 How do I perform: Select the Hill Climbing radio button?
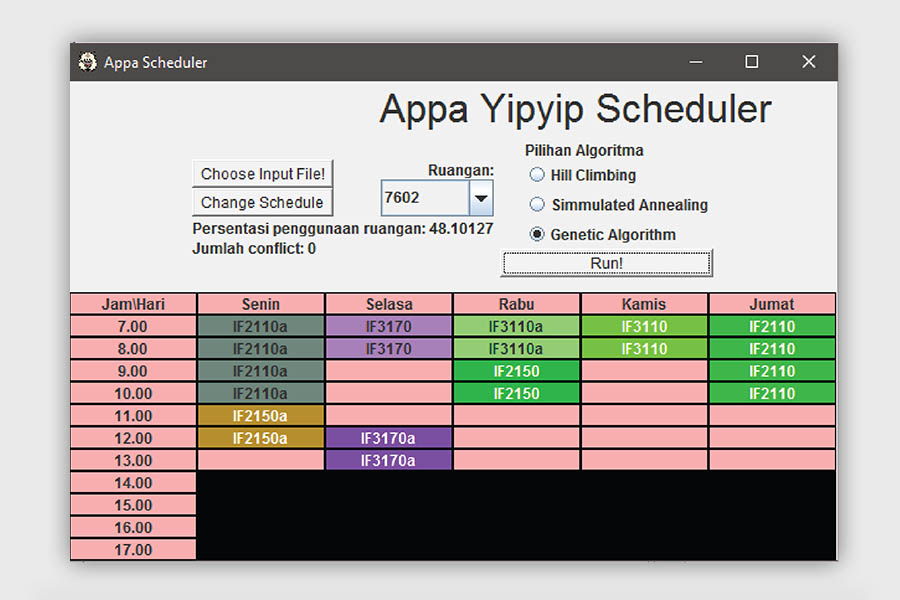538,175
